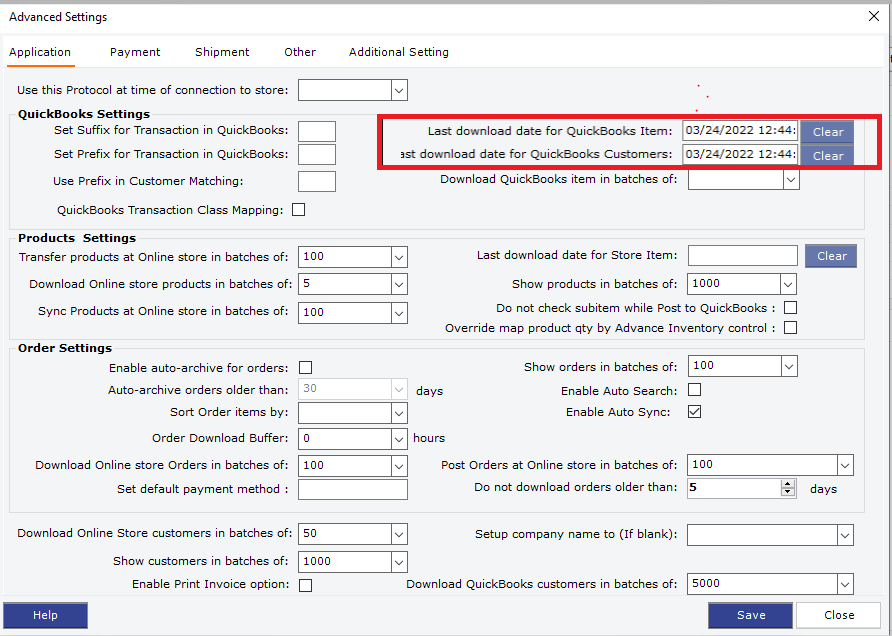Tick the Enable Auto Search checkbox
Screen dimensions: 892x636
tap(695, 390)
